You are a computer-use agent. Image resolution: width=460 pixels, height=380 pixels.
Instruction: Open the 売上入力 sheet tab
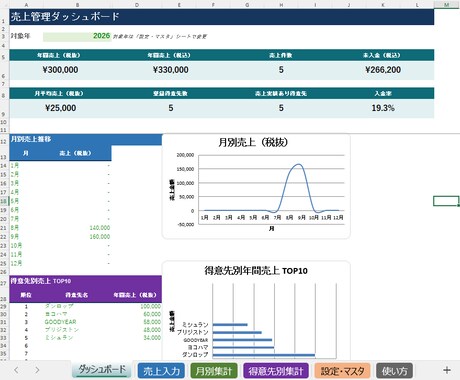pos(161,371)
